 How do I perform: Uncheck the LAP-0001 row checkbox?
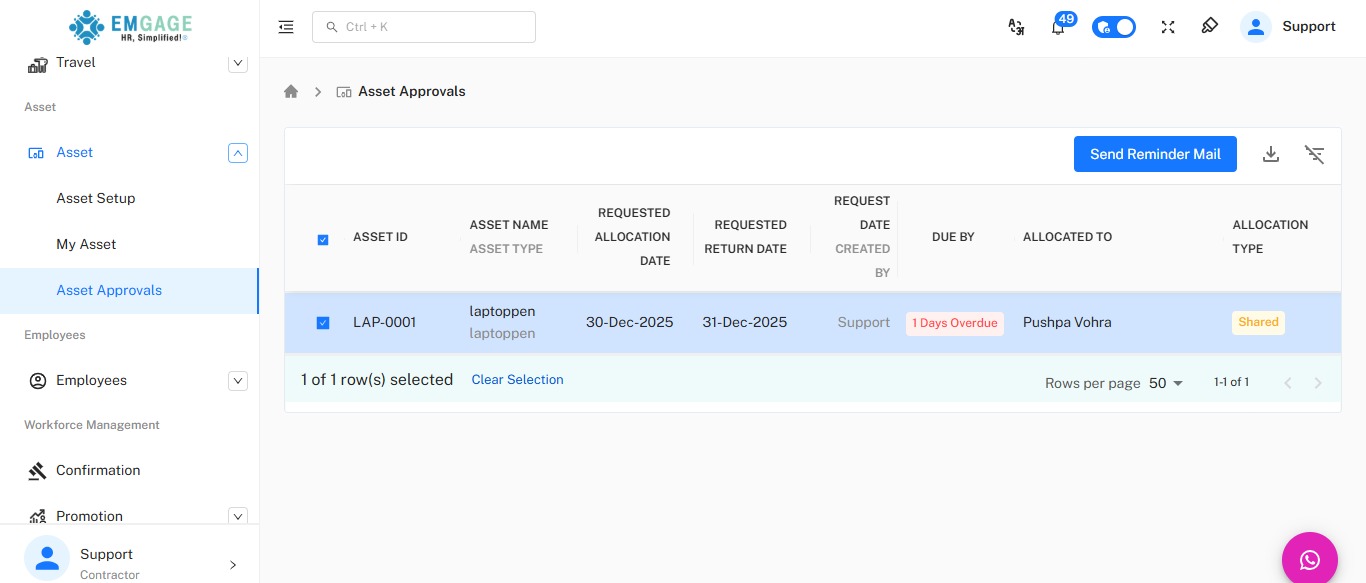click(323, 323)
